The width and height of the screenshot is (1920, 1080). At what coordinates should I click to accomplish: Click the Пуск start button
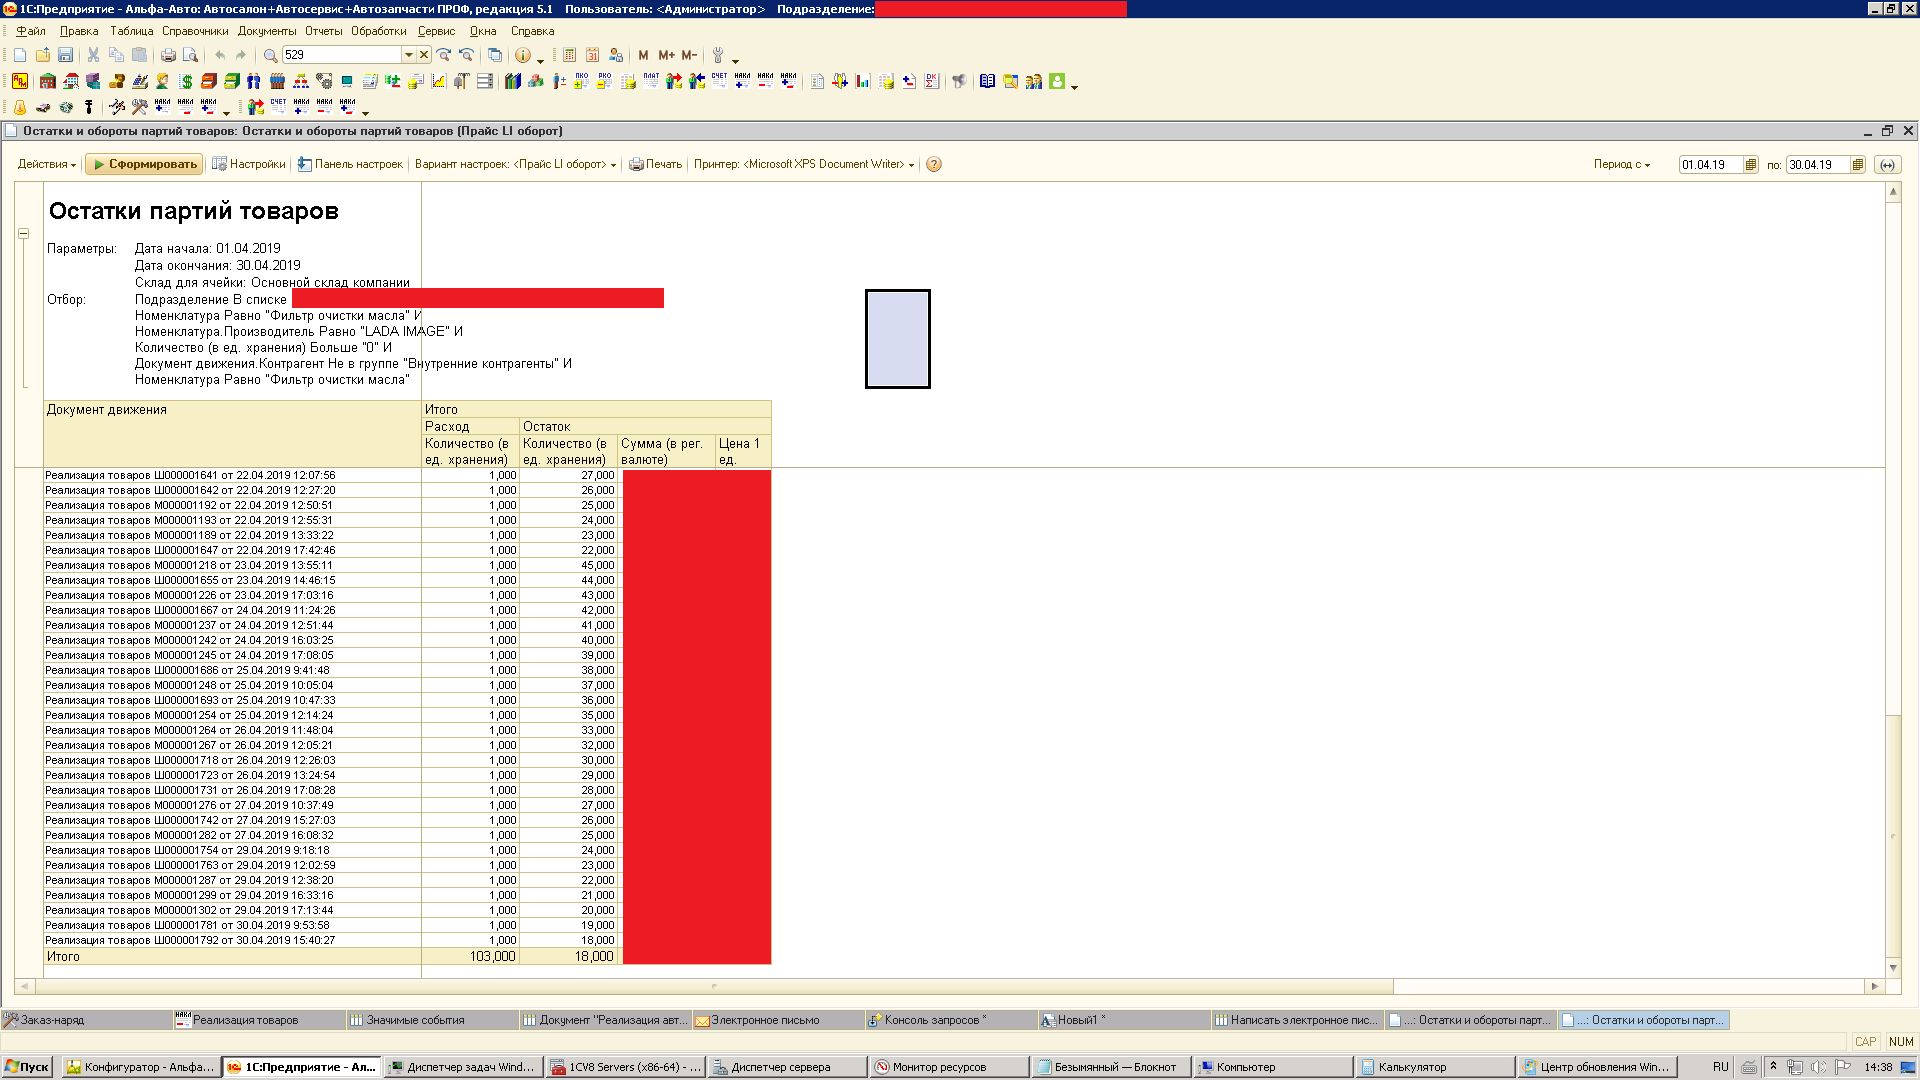[27, 1067]
